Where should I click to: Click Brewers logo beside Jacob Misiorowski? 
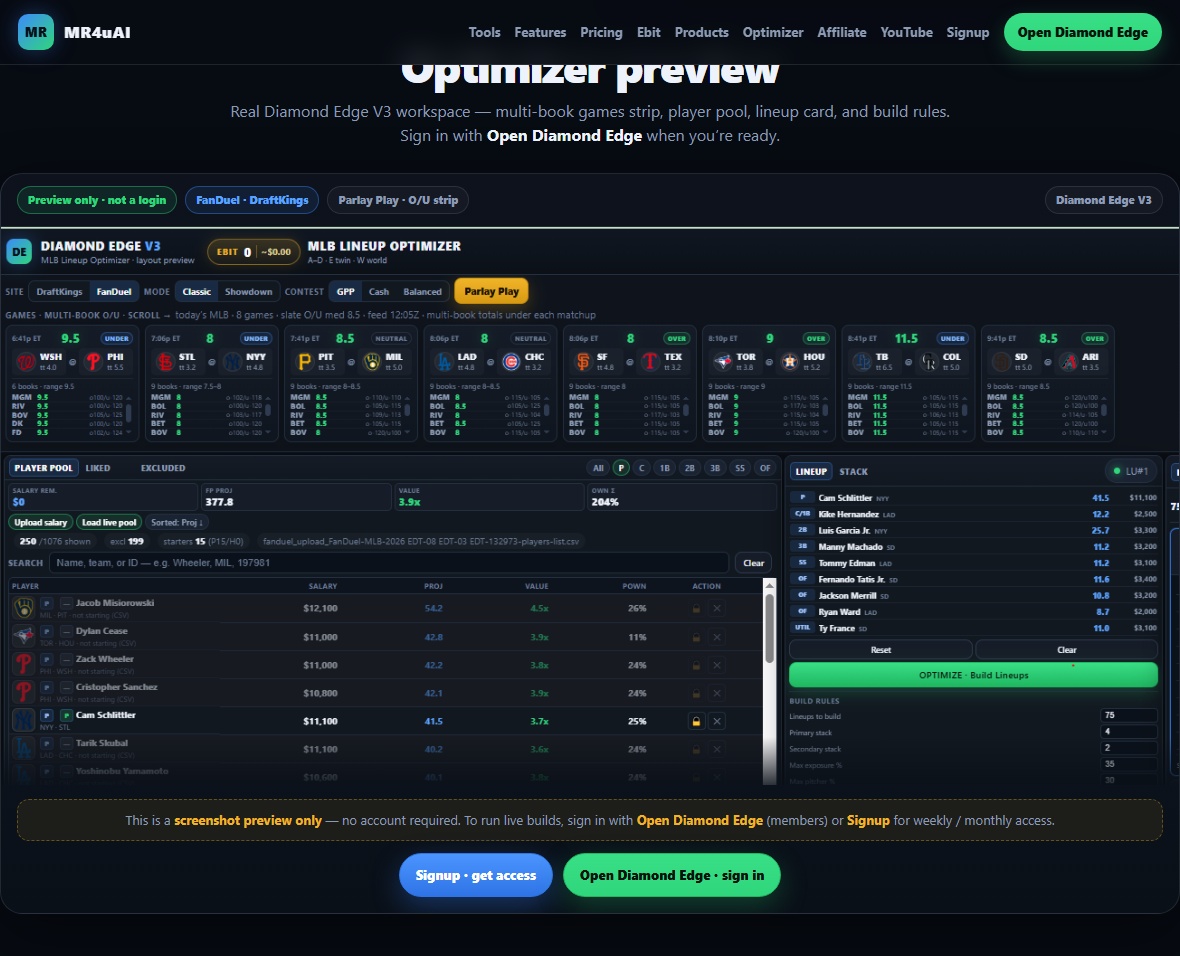tap(24, 608)
